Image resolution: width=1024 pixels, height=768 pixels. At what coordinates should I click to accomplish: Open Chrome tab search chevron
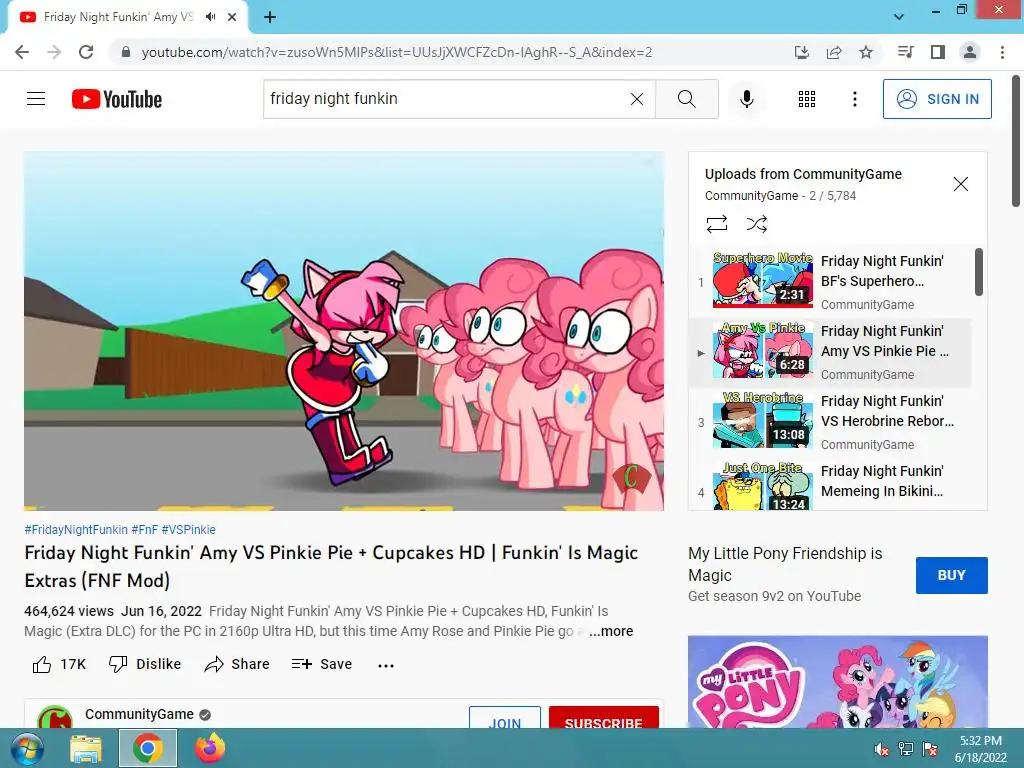pyautogui.click(x=899, y=17)
